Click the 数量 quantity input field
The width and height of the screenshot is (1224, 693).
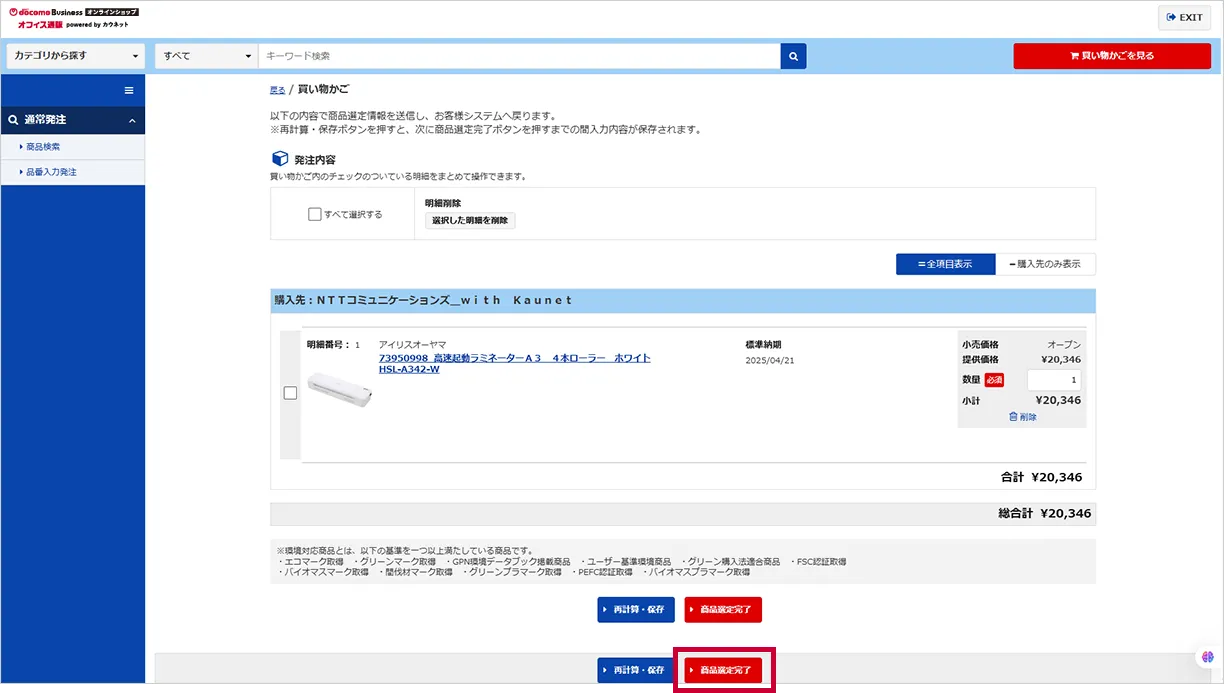pos(1053,380)
